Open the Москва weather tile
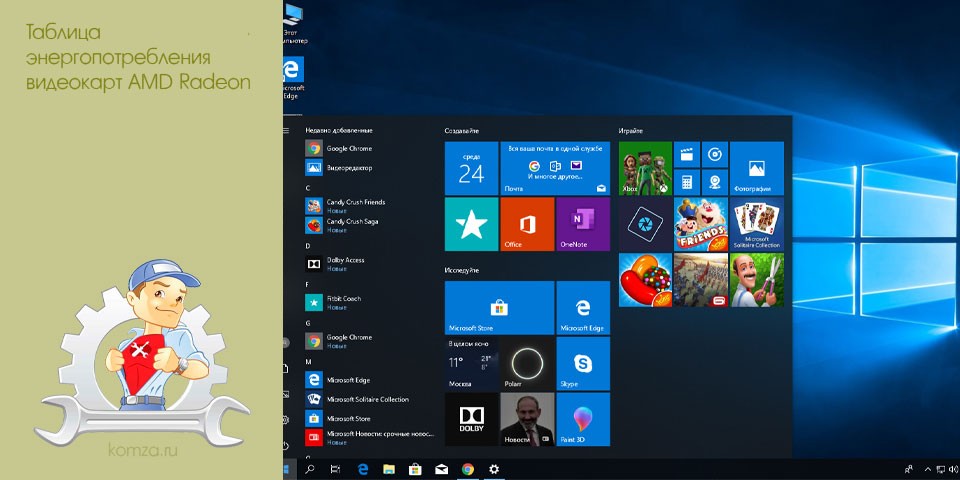Image resolution: width=960 pixels, height=480 pixels. (x=471, y=364)
